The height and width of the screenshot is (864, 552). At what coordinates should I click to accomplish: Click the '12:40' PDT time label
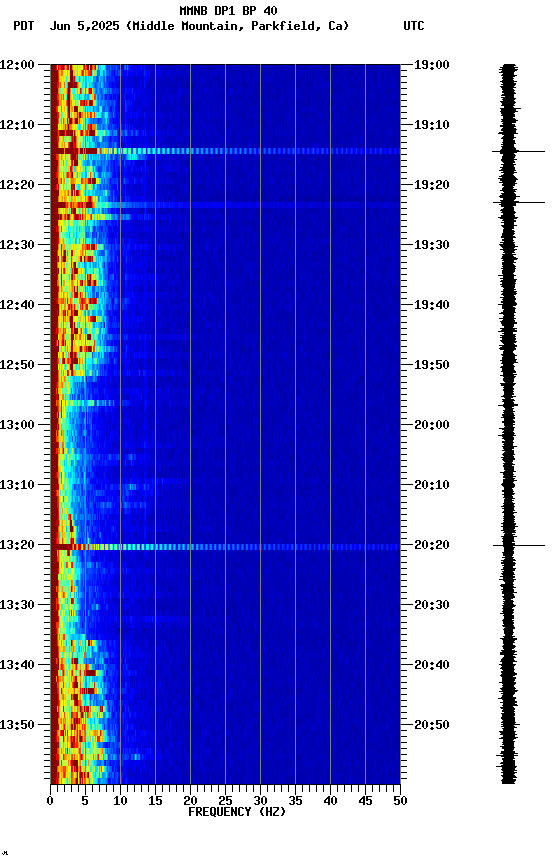(x=17, y=305)
